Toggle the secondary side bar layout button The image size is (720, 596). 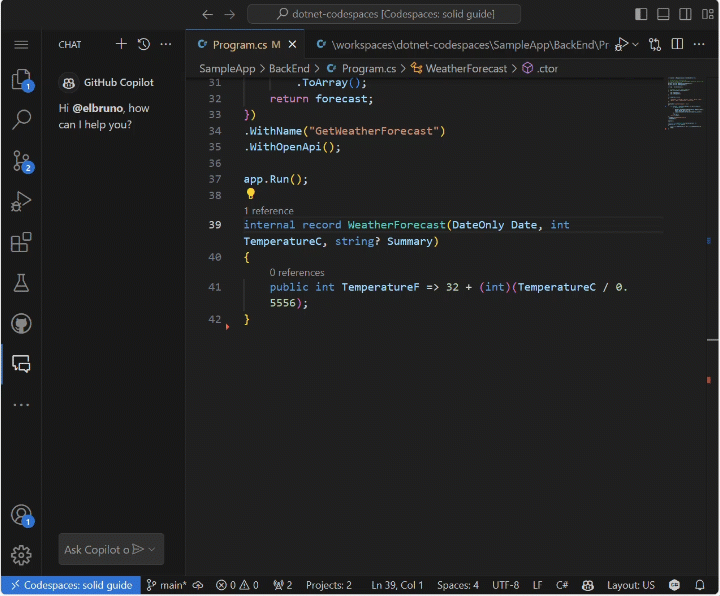tap(683, 14)
